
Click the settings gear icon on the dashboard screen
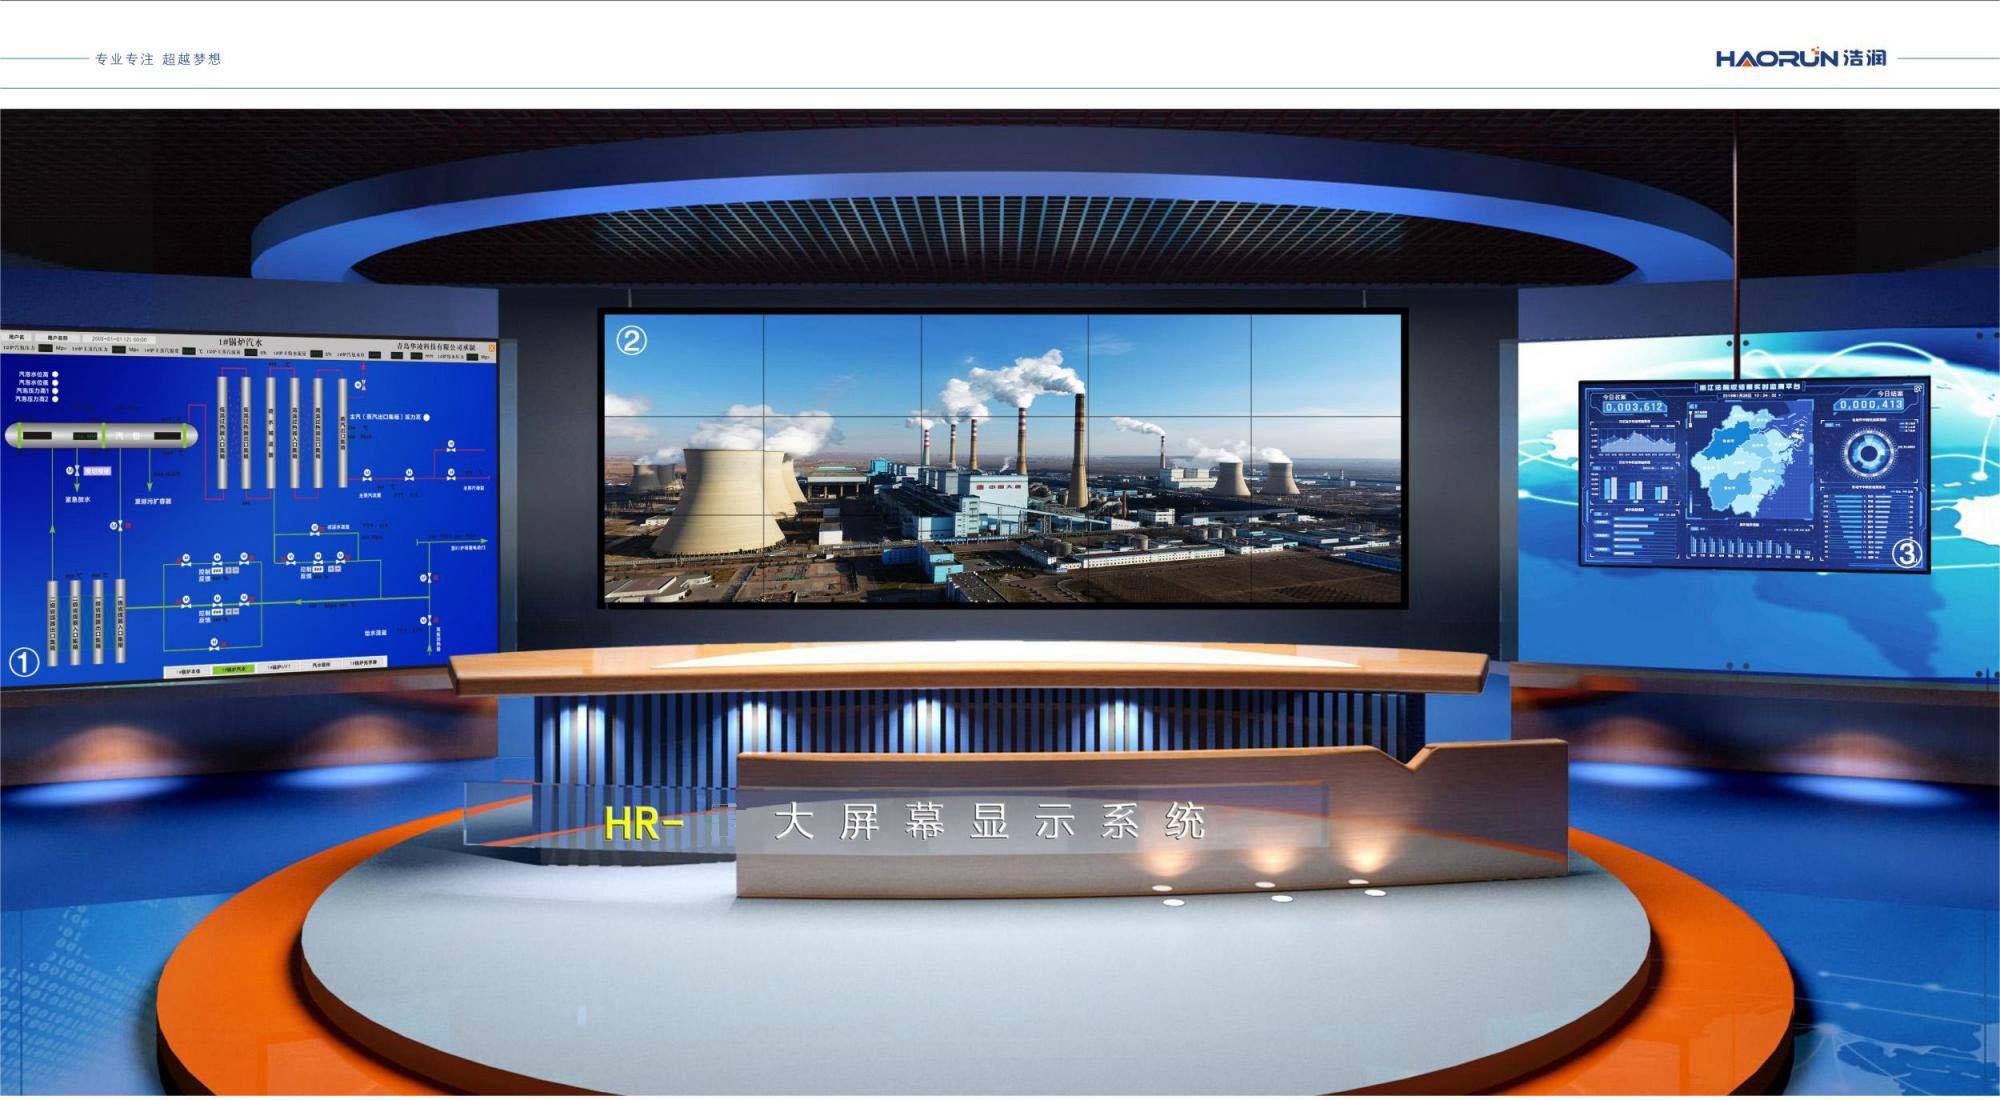tap(1918, 389)
